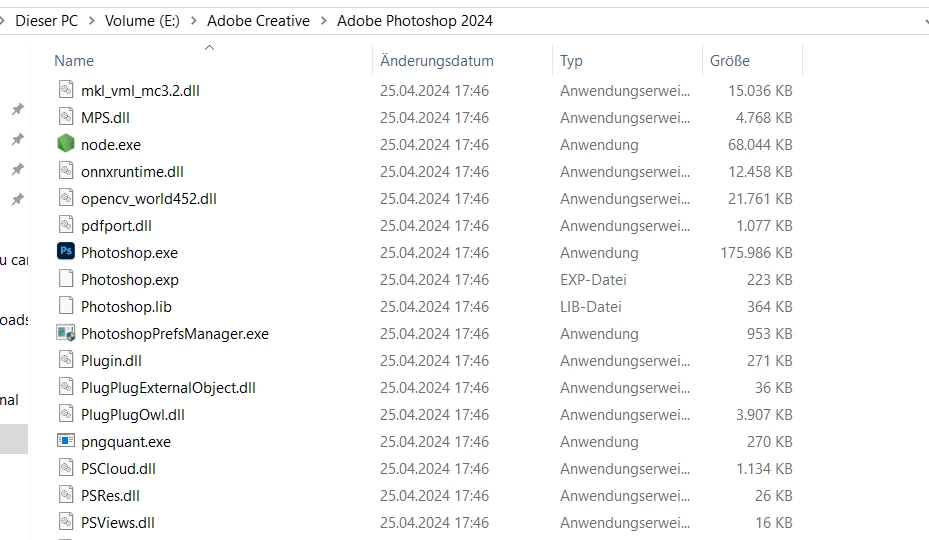This screenshot has width=929, height=540.
Task: Sort files by Name column header
Action: [74, 60]
